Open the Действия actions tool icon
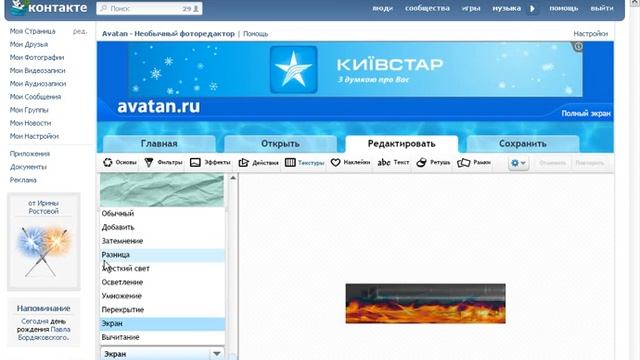640x360 pixels. pyautogui.click(x=244, y=162)
